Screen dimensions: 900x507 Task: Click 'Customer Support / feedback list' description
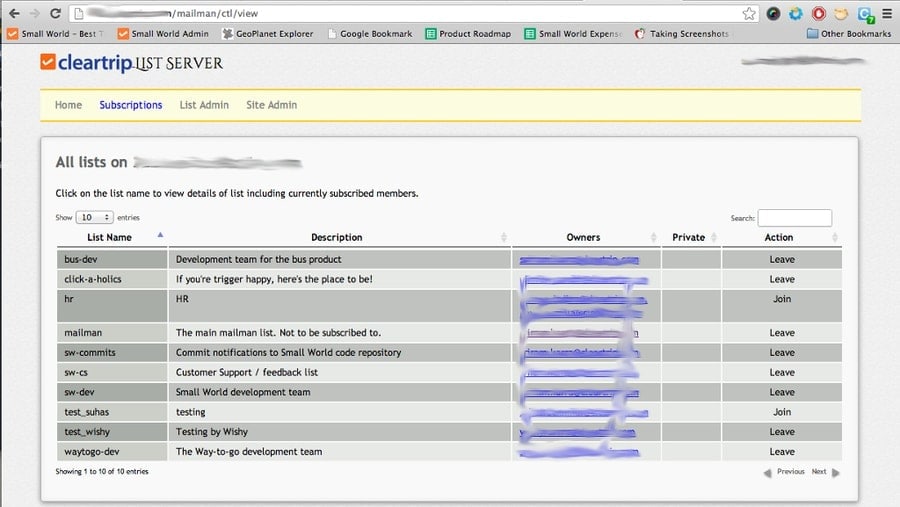[247, 373]
